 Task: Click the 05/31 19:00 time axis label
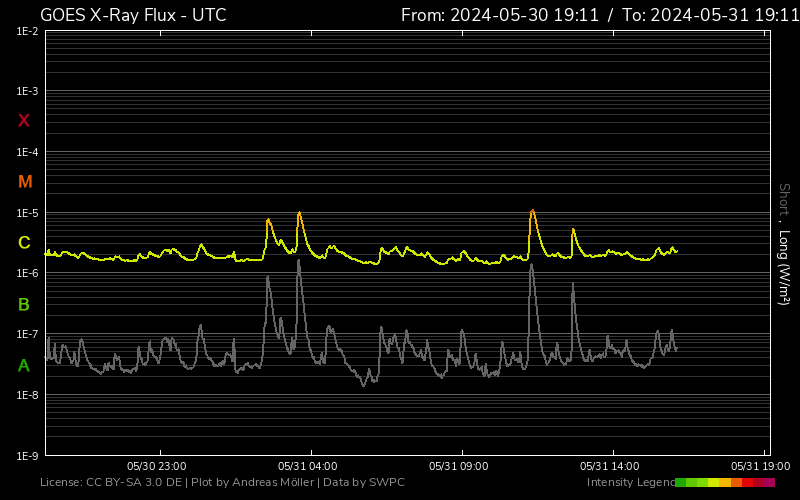coord(760,466)
